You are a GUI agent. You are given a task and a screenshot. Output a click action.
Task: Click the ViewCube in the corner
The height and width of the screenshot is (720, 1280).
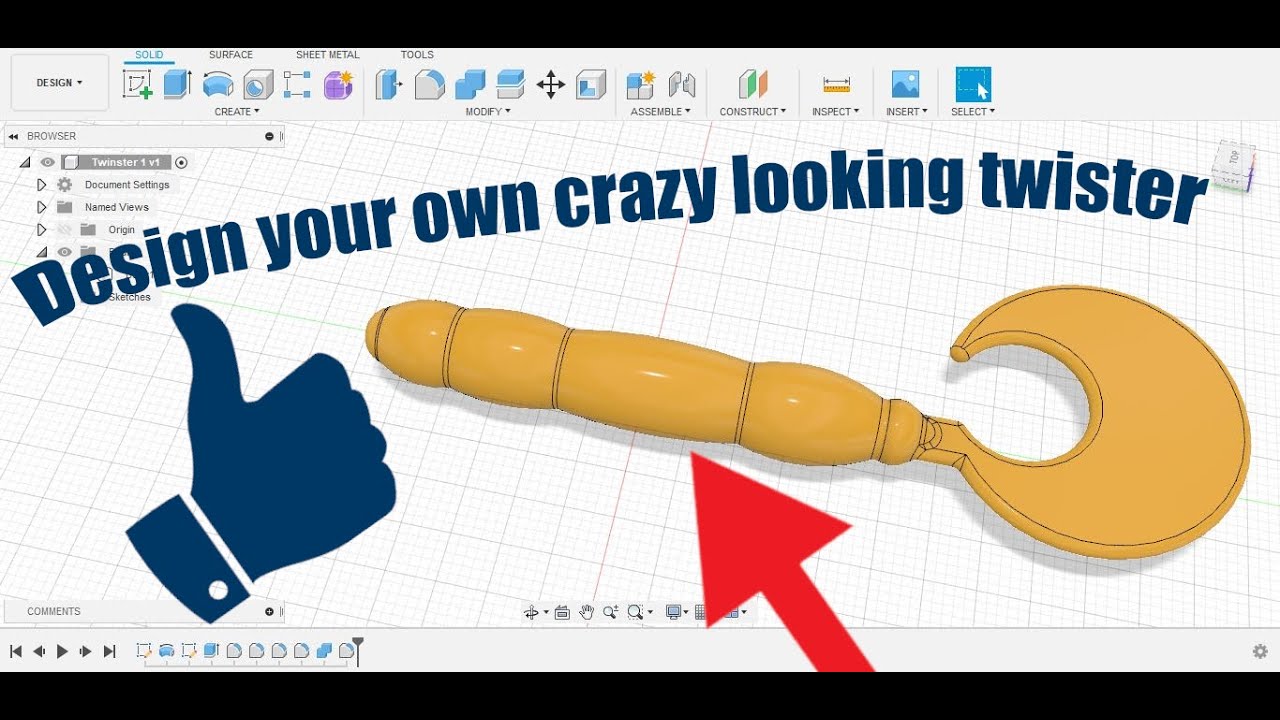pyautogui.click(x=1232, y=165)
